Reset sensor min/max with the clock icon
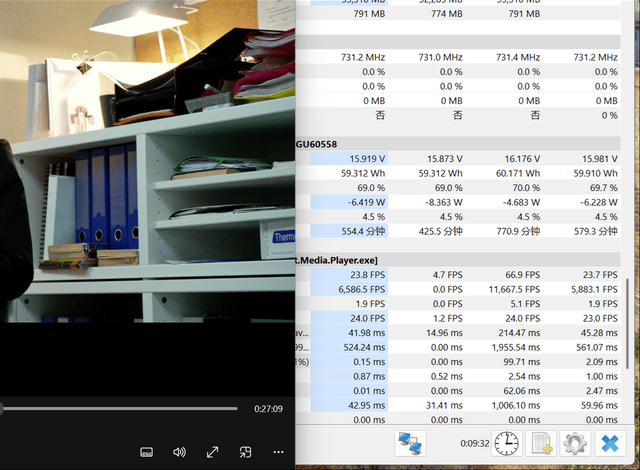640x470 pixels. tap(507, 442)
